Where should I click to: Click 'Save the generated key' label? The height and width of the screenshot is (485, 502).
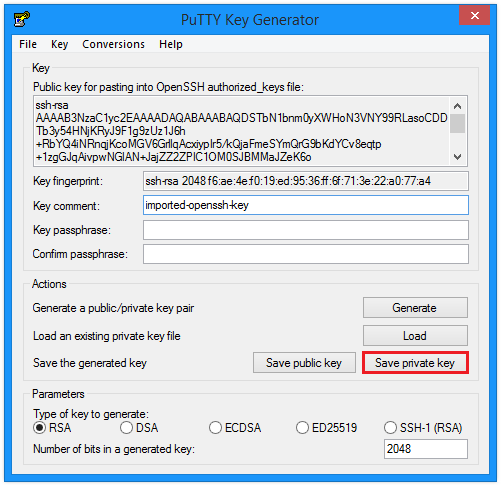[90, 363]
